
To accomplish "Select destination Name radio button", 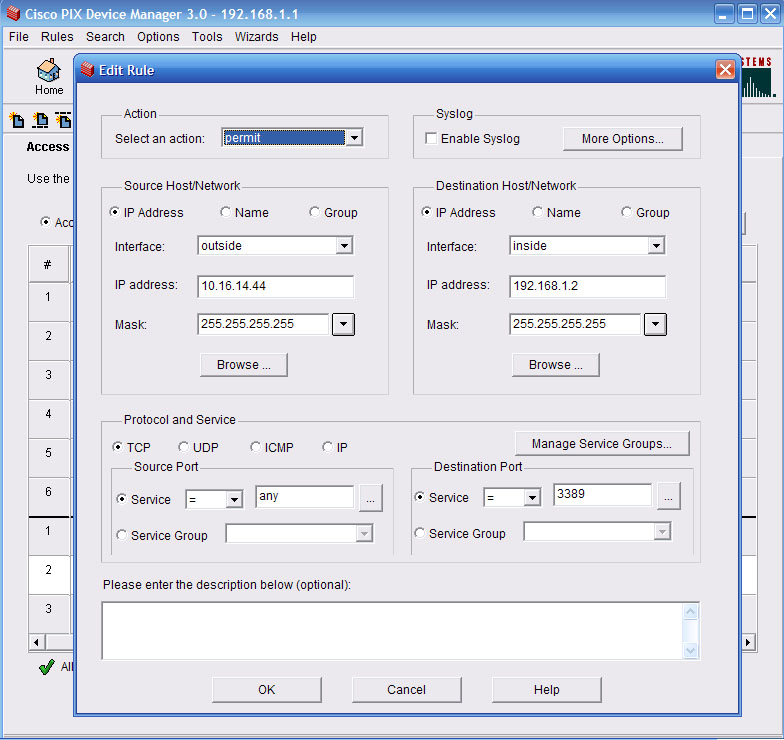I will (538, 212).
